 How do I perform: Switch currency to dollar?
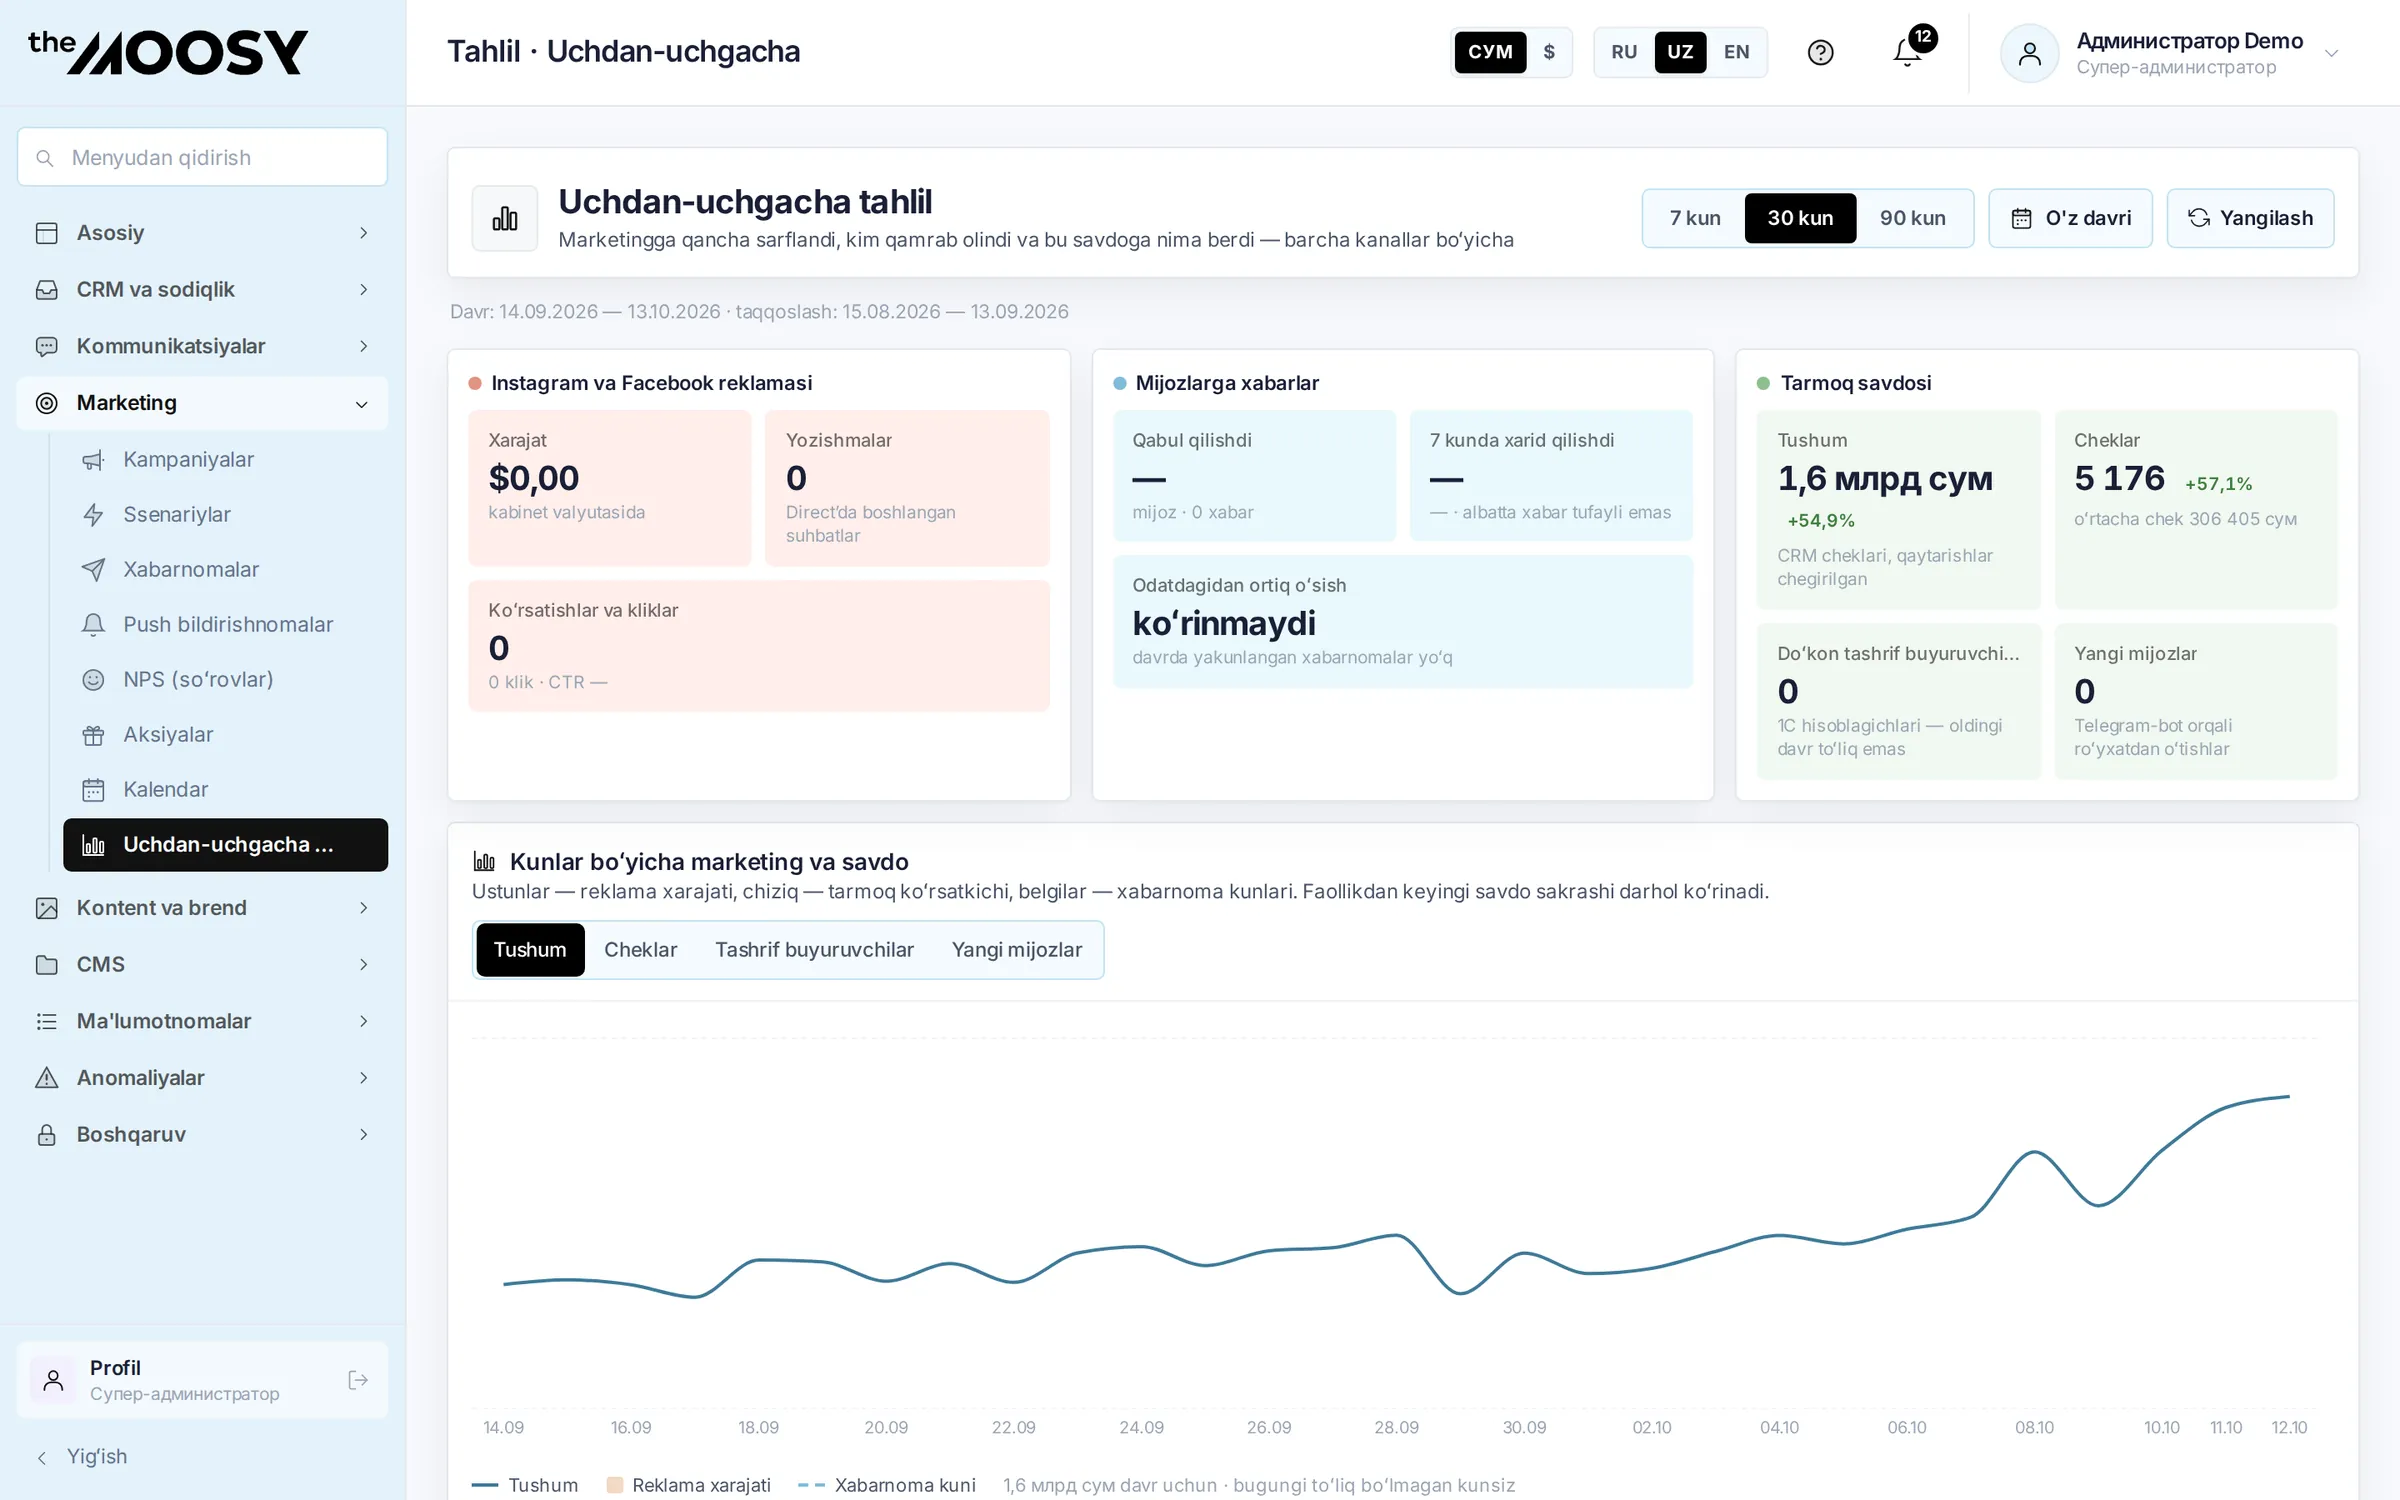pos(1549,52)
